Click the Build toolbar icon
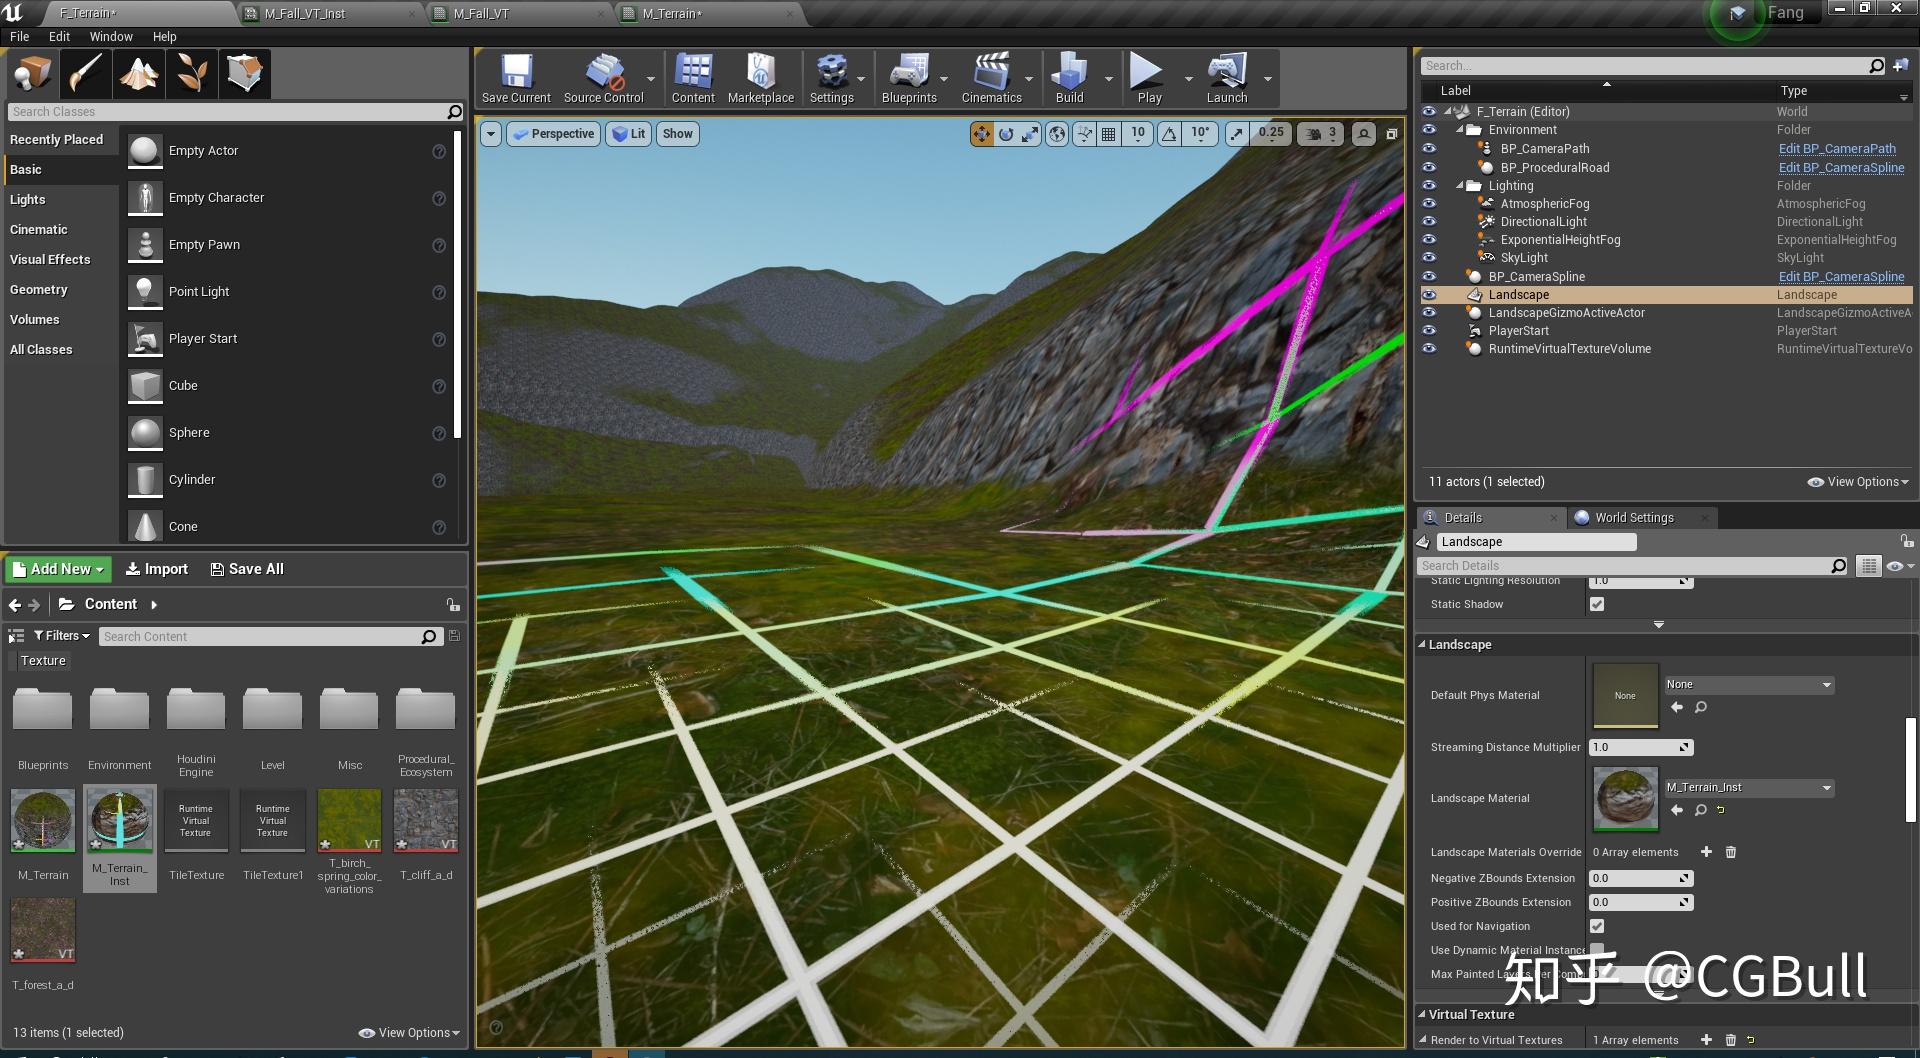The height and width of the screenshot is (1058, 1920). (1069, 77)
